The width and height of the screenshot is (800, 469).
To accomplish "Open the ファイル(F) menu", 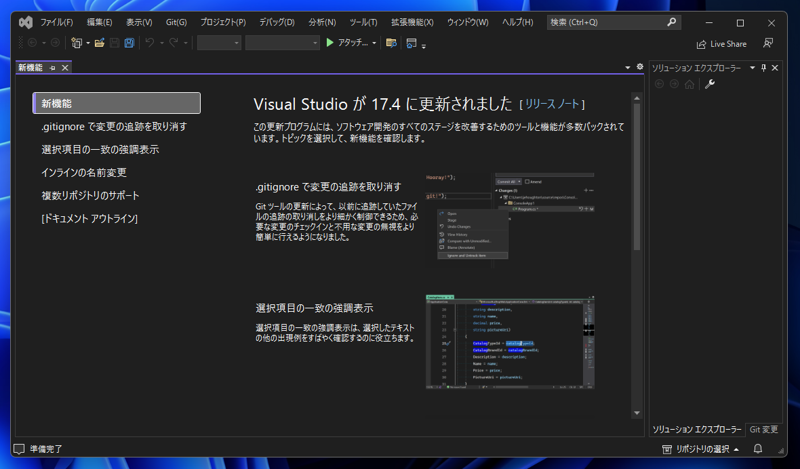I will pyautogui.click(x=57, y=22).
